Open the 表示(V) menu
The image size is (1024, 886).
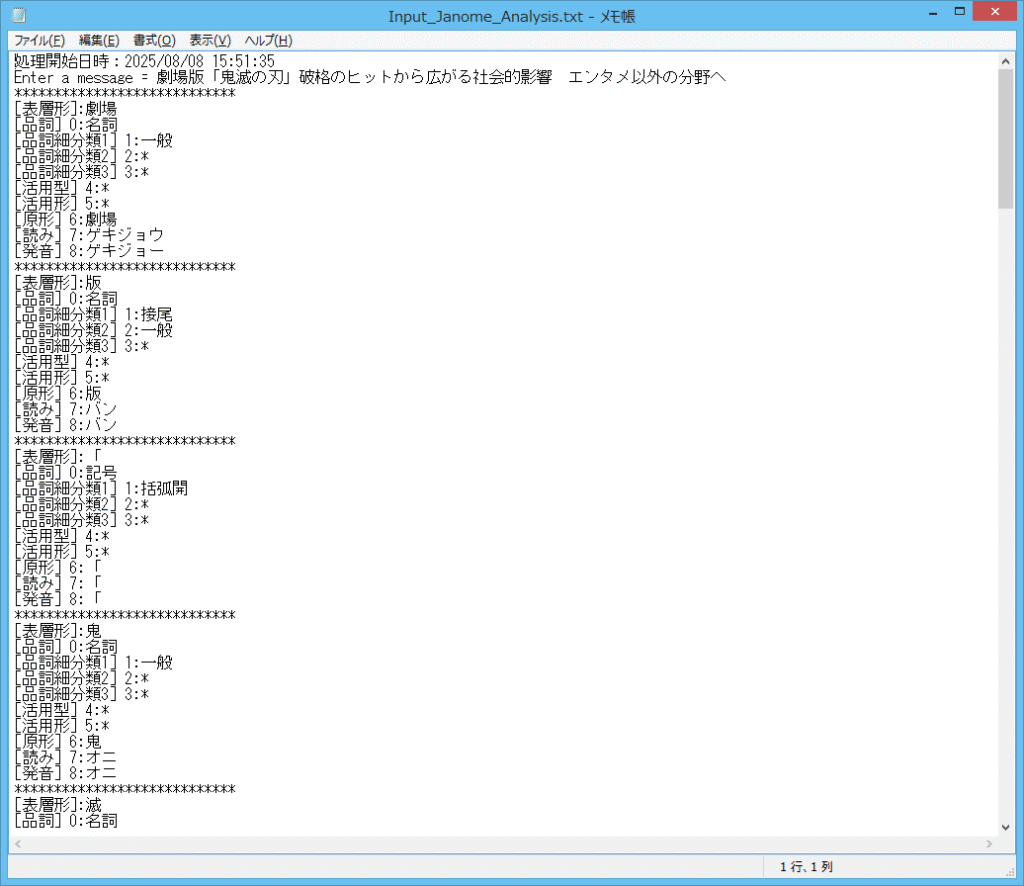pyautogui.click(x=210, y=40)
